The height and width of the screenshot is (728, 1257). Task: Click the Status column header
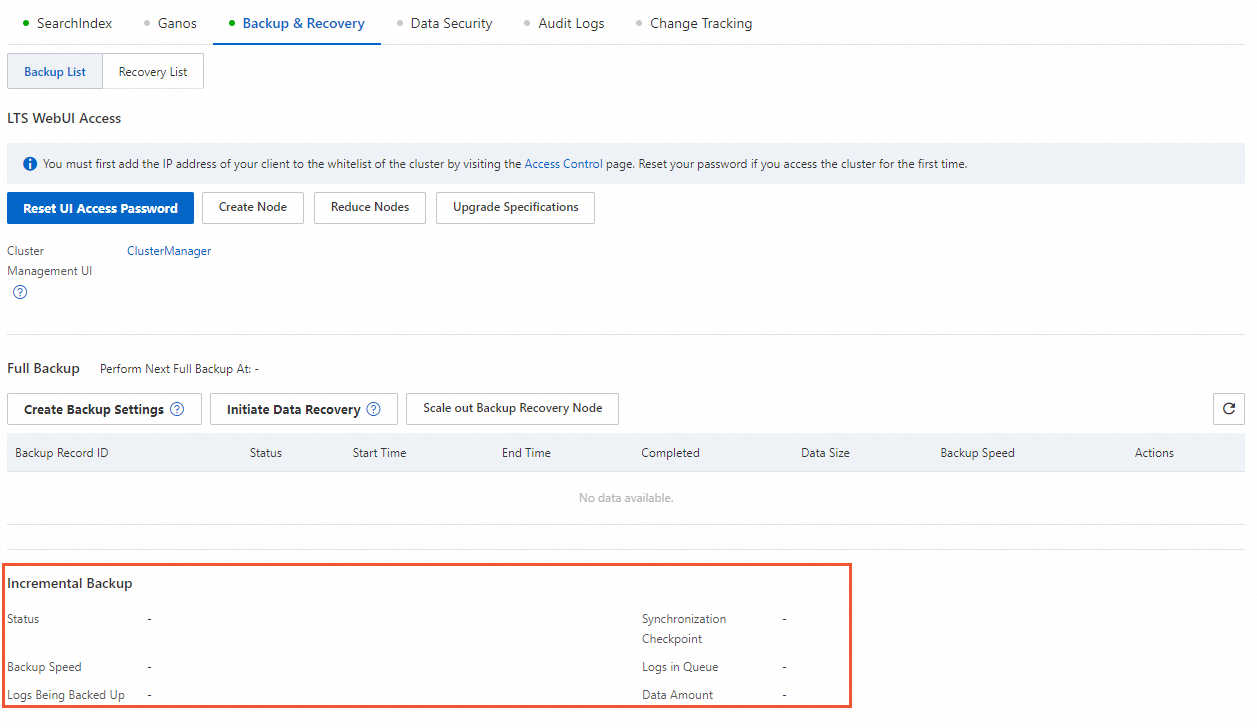coord(266,453)
